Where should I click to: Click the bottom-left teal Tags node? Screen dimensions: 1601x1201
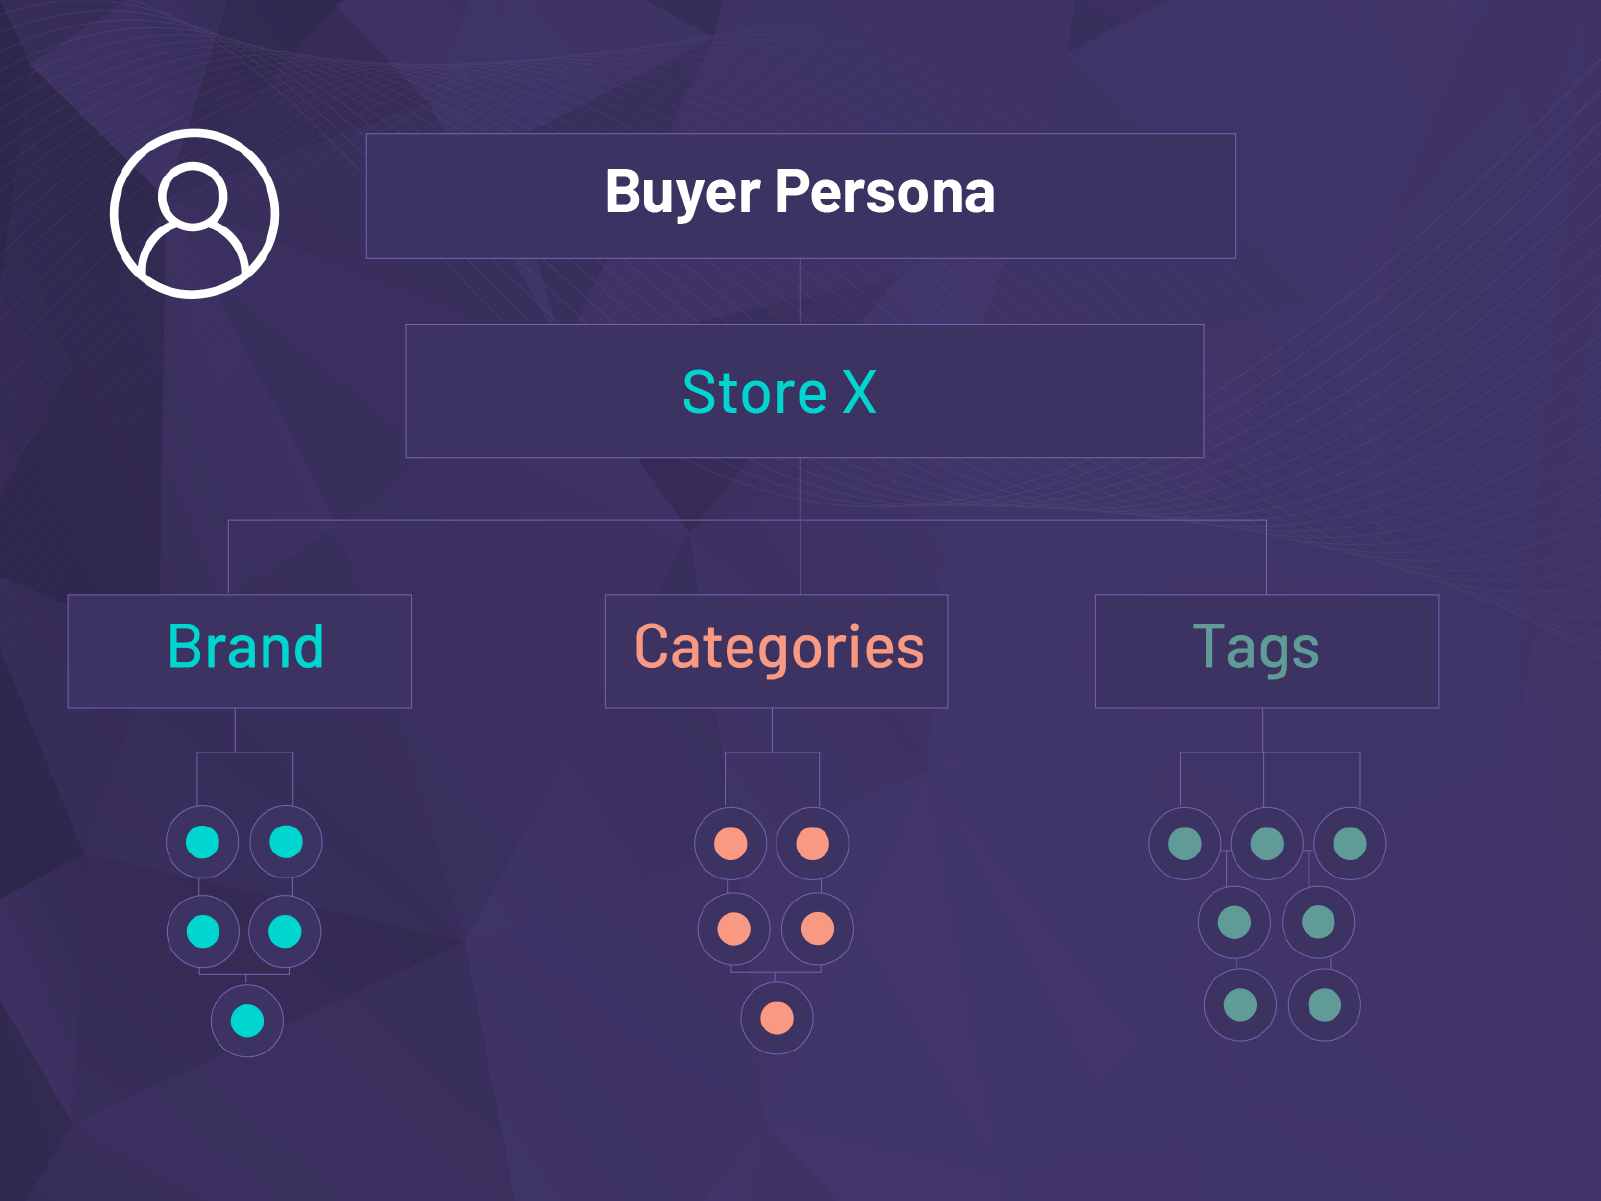coord(1240,1005)
